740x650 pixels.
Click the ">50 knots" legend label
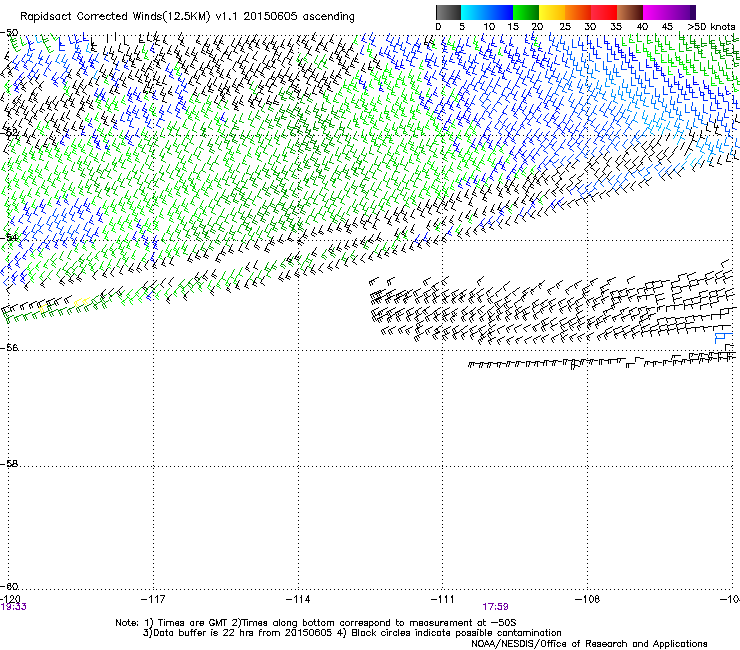coord(711,27)
